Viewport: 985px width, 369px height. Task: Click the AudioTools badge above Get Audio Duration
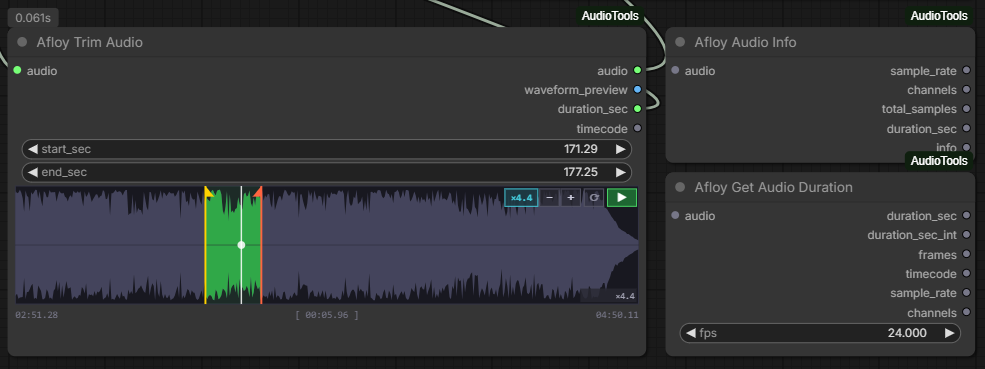[x=939, y=161]
